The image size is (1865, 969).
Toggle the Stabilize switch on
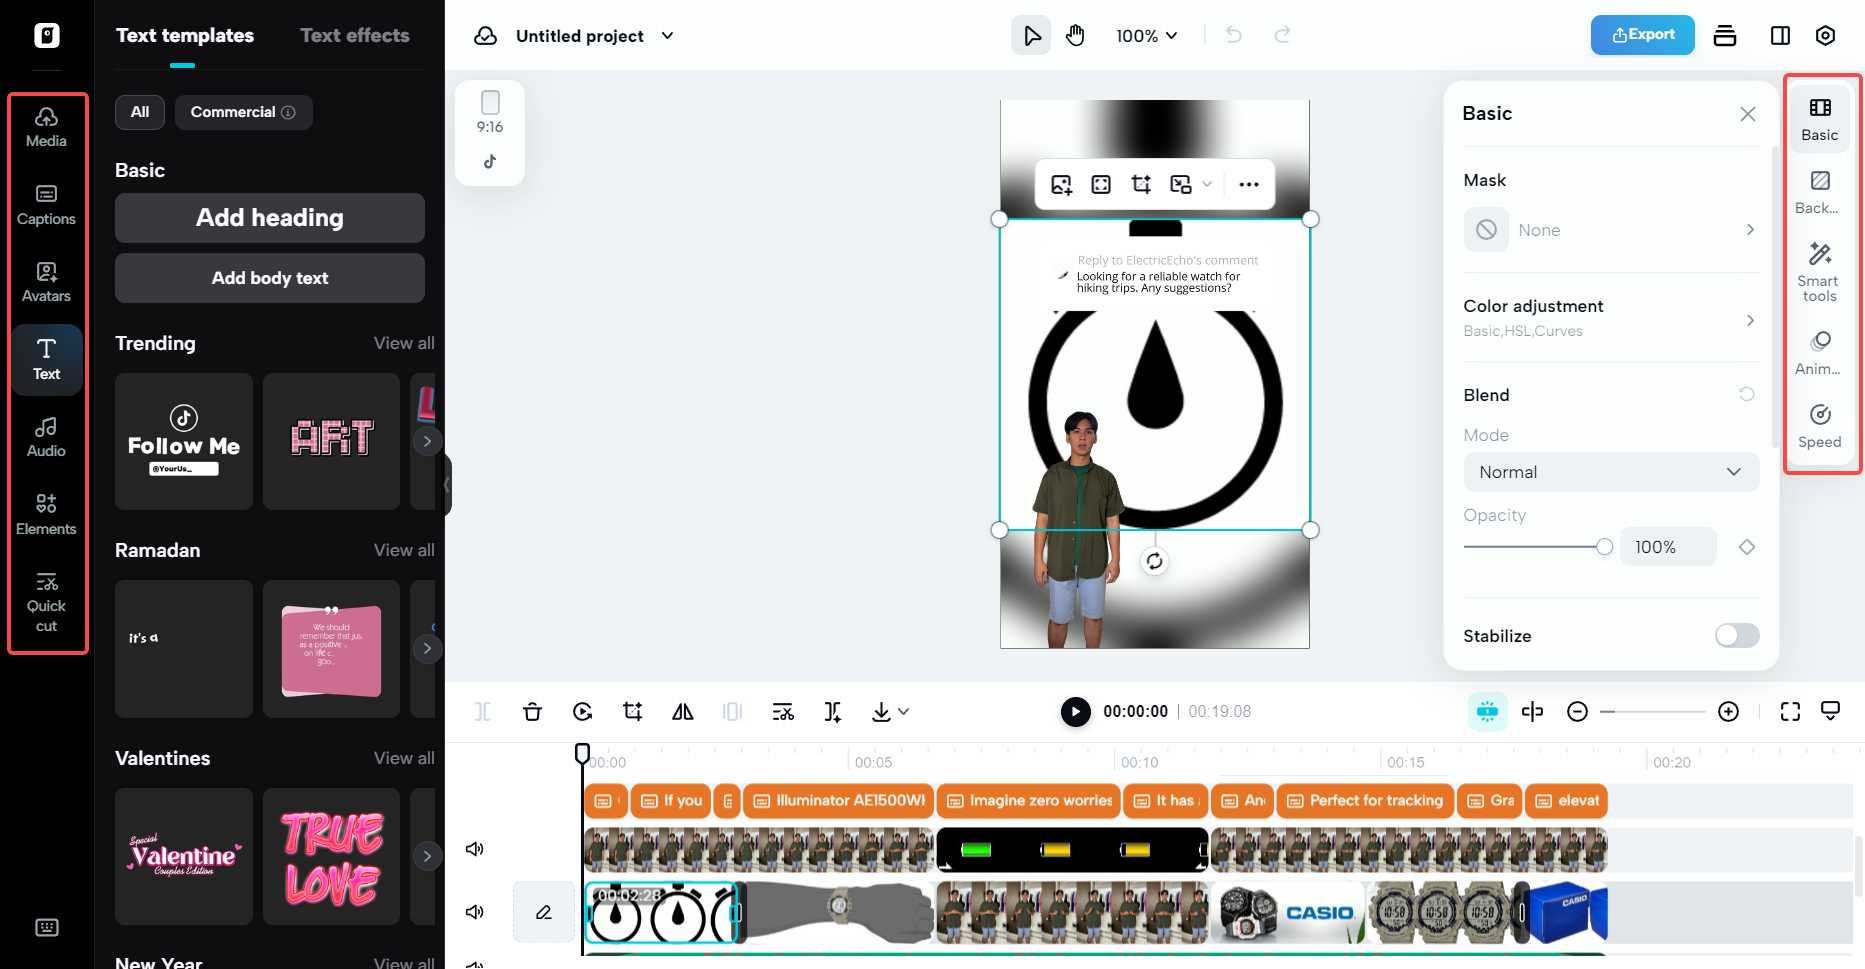(1736, 636)
